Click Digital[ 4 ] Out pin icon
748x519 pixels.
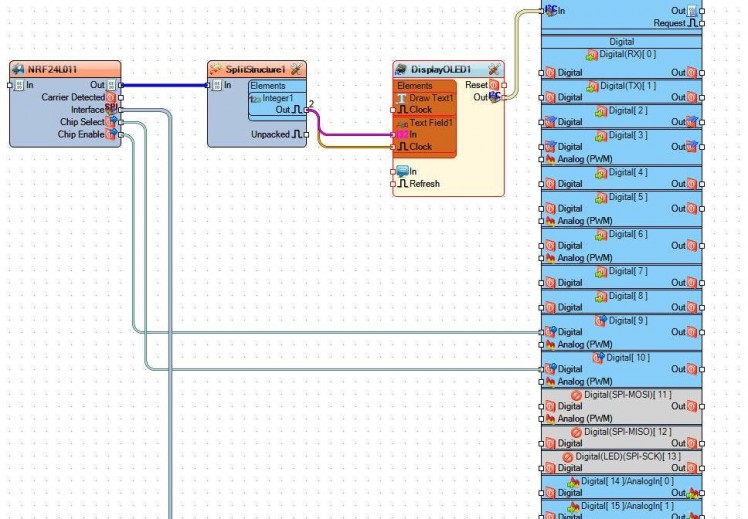click(692, 184)
